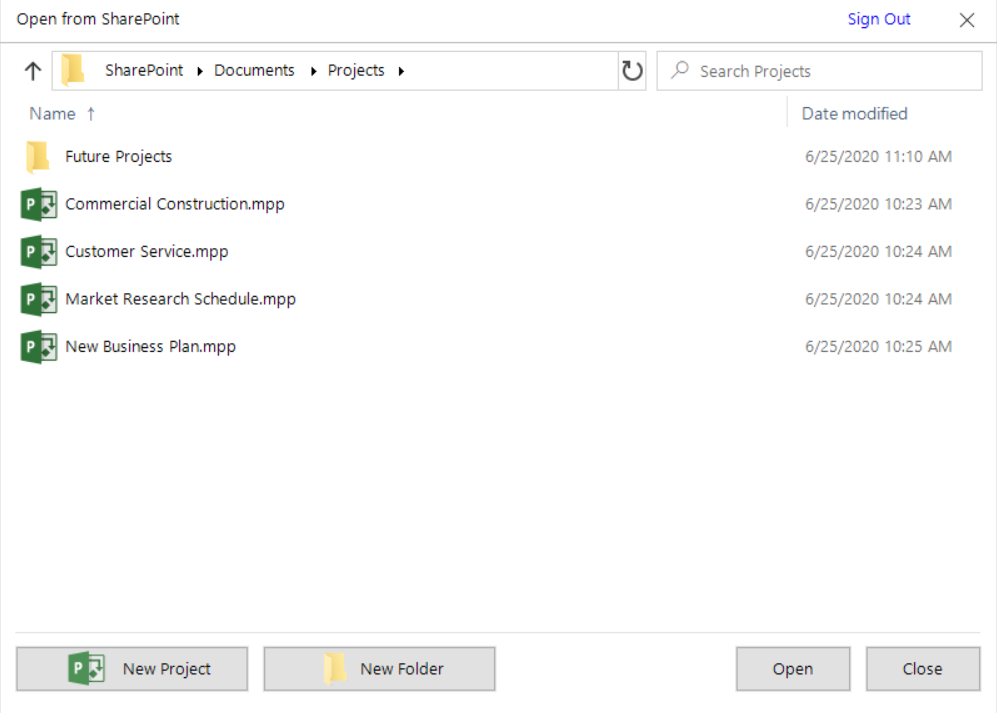Select the Future Projects folder icon
The image size is (997, 713).
38,156
